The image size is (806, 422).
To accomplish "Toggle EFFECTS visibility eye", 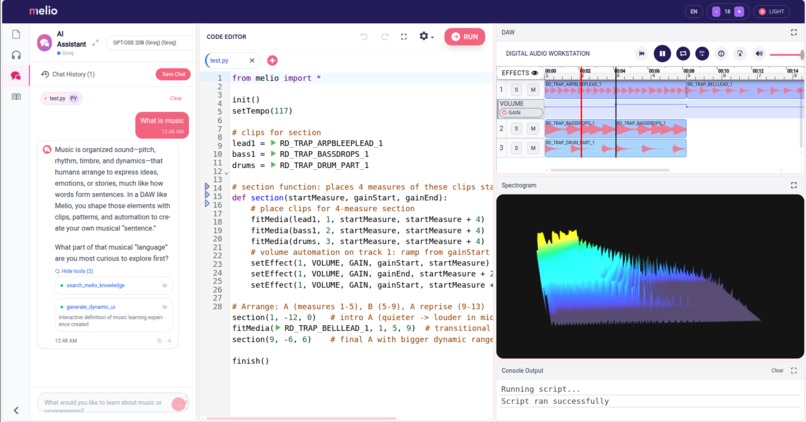I will [535, 73].
